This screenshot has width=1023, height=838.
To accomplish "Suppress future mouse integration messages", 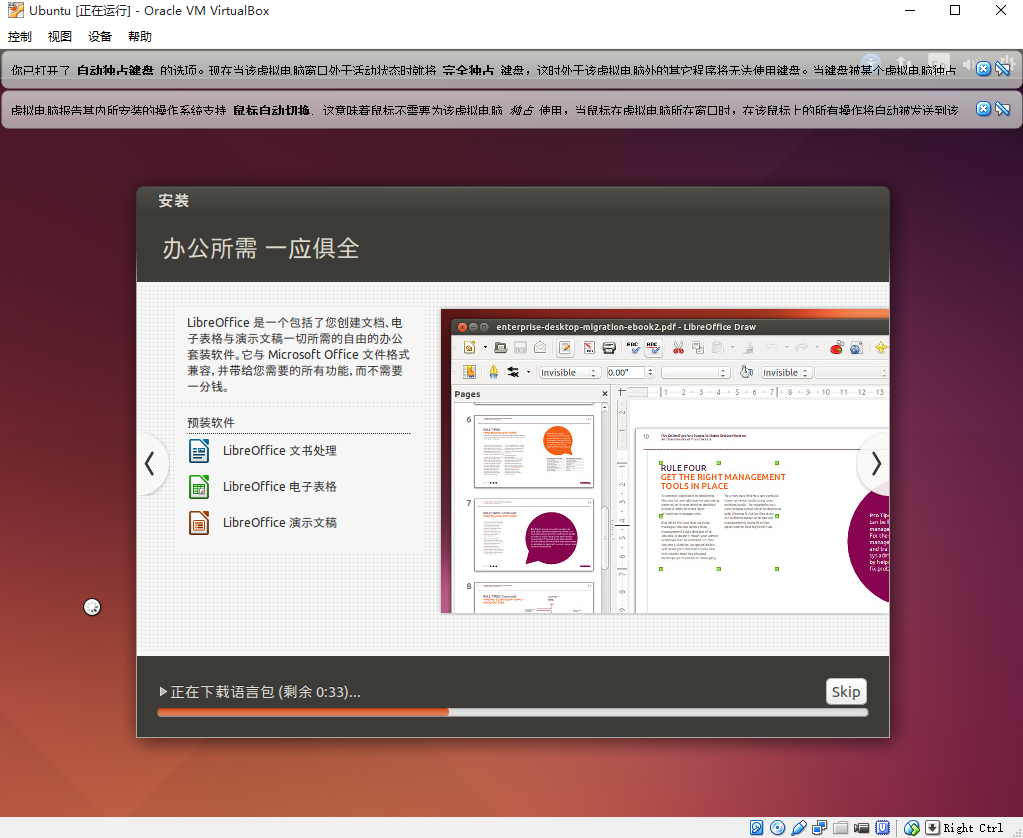I will (x=1003, y=109).
